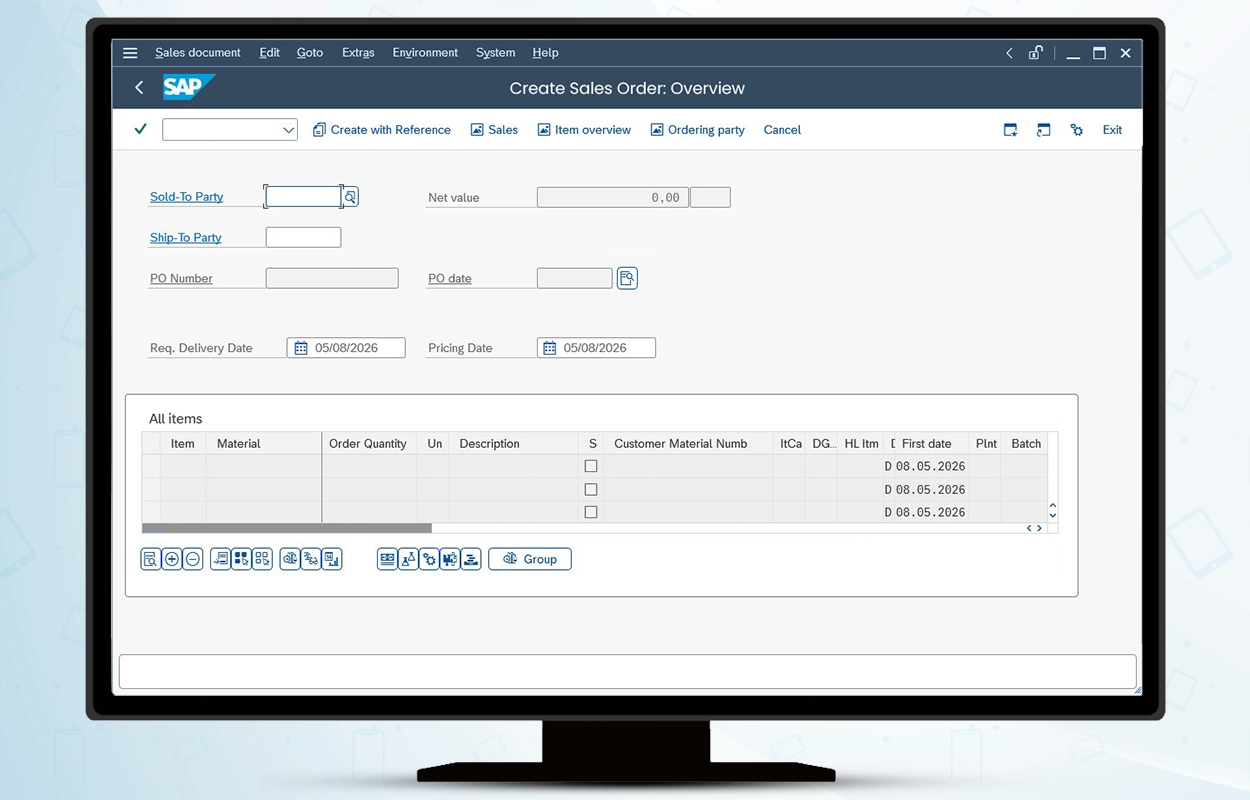This screenshot has height=800, width=1250.
Task: Open the System menu
Action: (x=495, y=53)
